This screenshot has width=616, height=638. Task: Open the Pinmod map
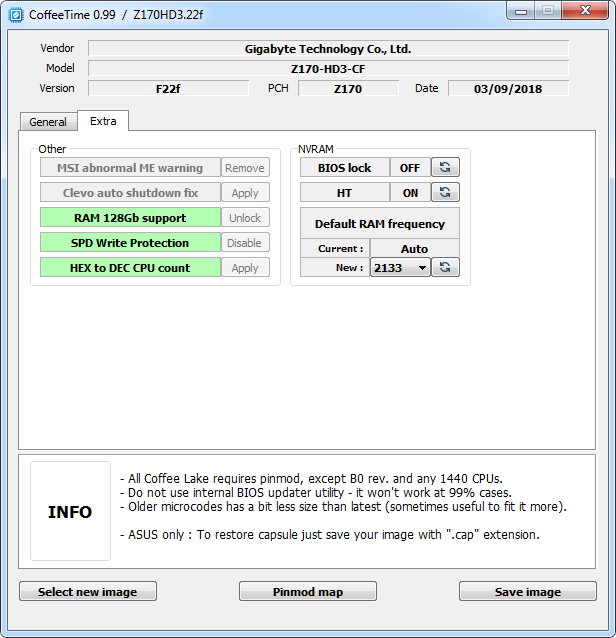[308, 591]
